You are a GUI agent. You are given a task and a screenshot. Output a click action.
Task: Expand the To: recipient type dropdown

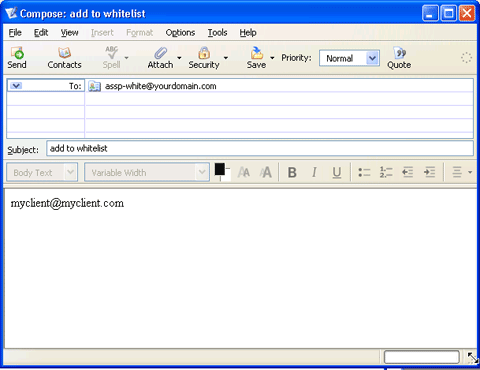tap(16, 86)
